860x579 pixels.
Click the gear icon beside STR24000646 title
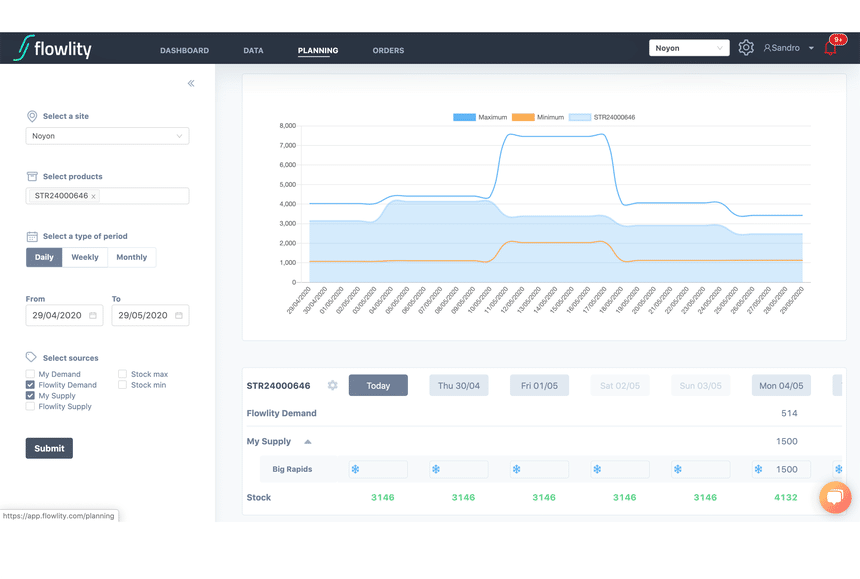click(x=332, y=385)
